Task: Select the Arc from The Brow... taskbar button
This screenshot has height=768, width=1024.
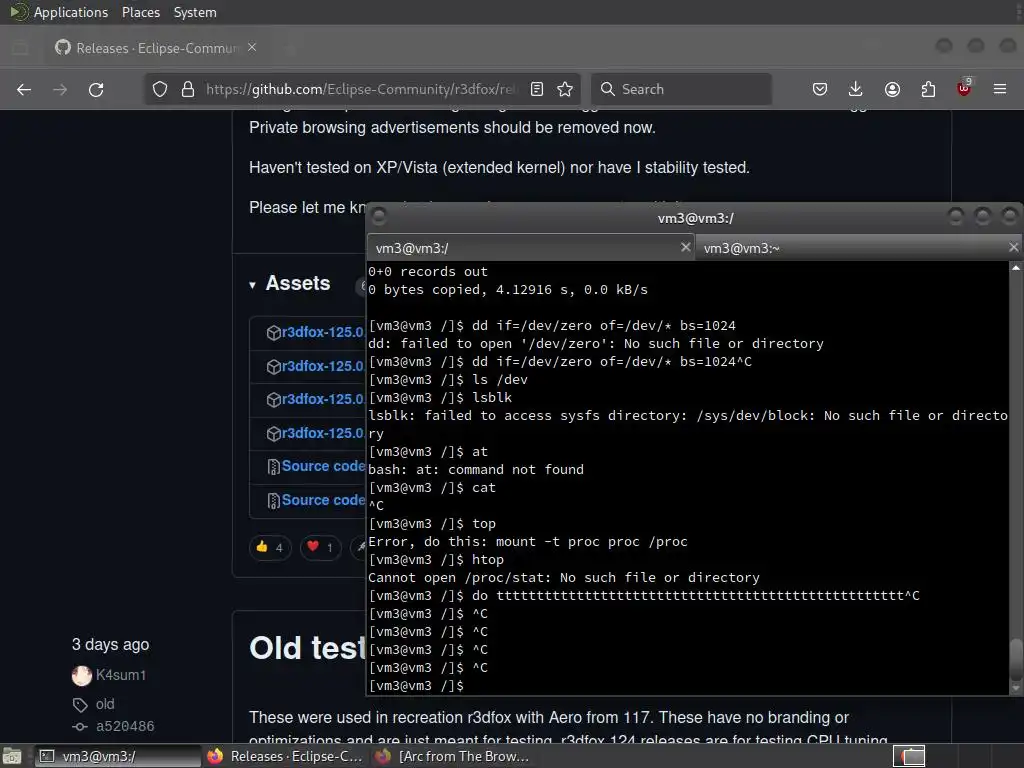Action: (x=453, y=756)
